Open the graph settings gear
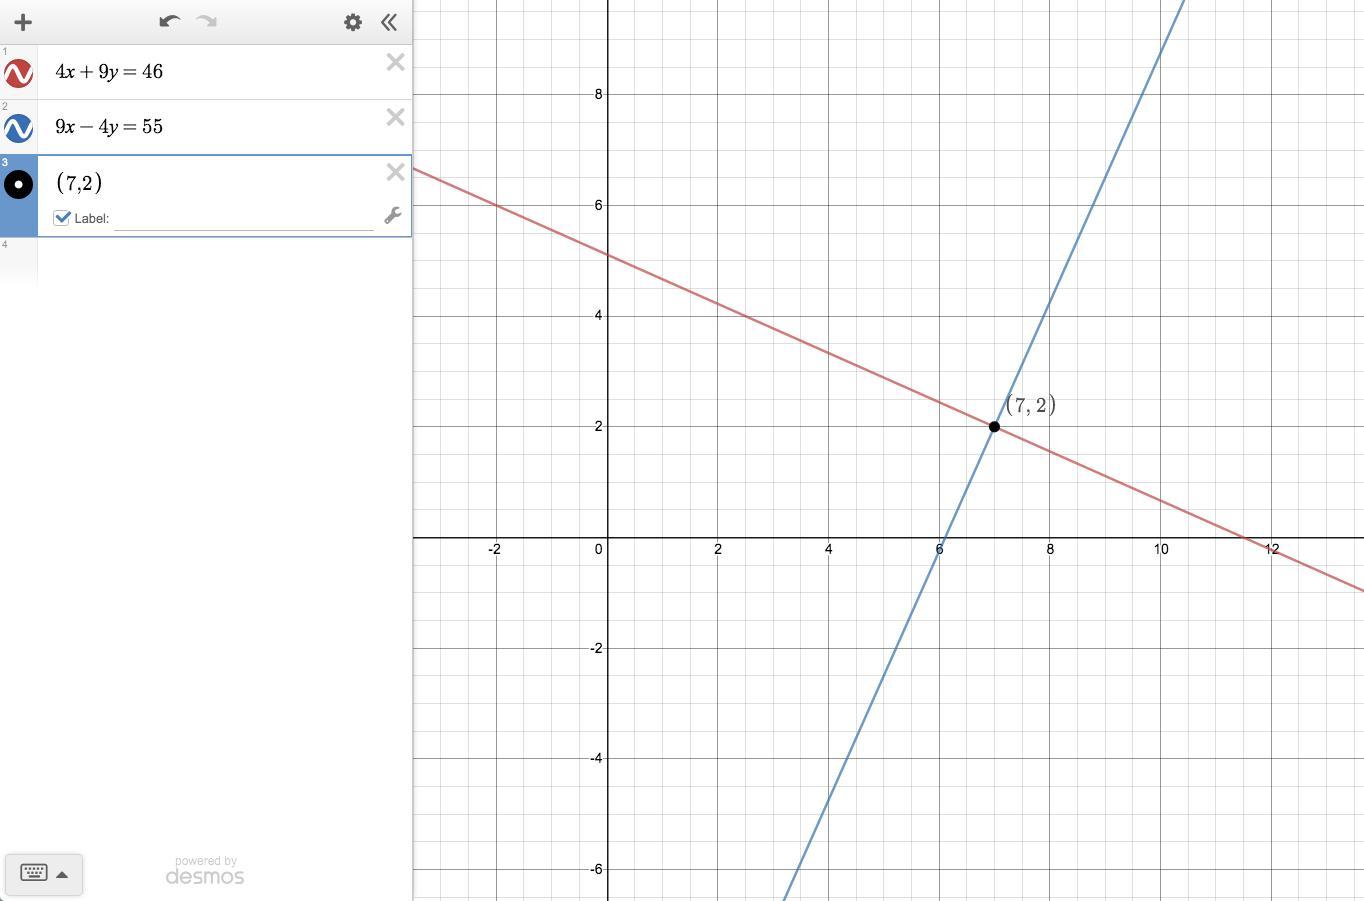Image resolution: width=1364 pixels, height=901 pixels. point(353,22)
